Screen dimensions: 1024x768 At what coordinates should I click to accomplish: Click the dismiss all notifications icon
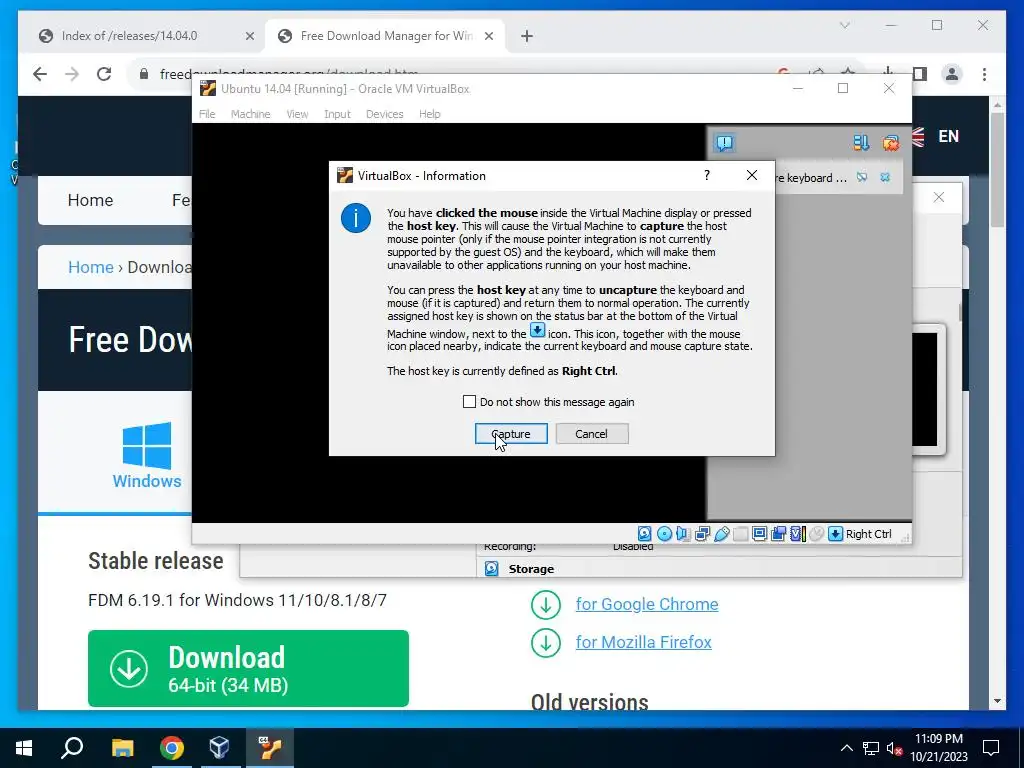tap(890, 142)
